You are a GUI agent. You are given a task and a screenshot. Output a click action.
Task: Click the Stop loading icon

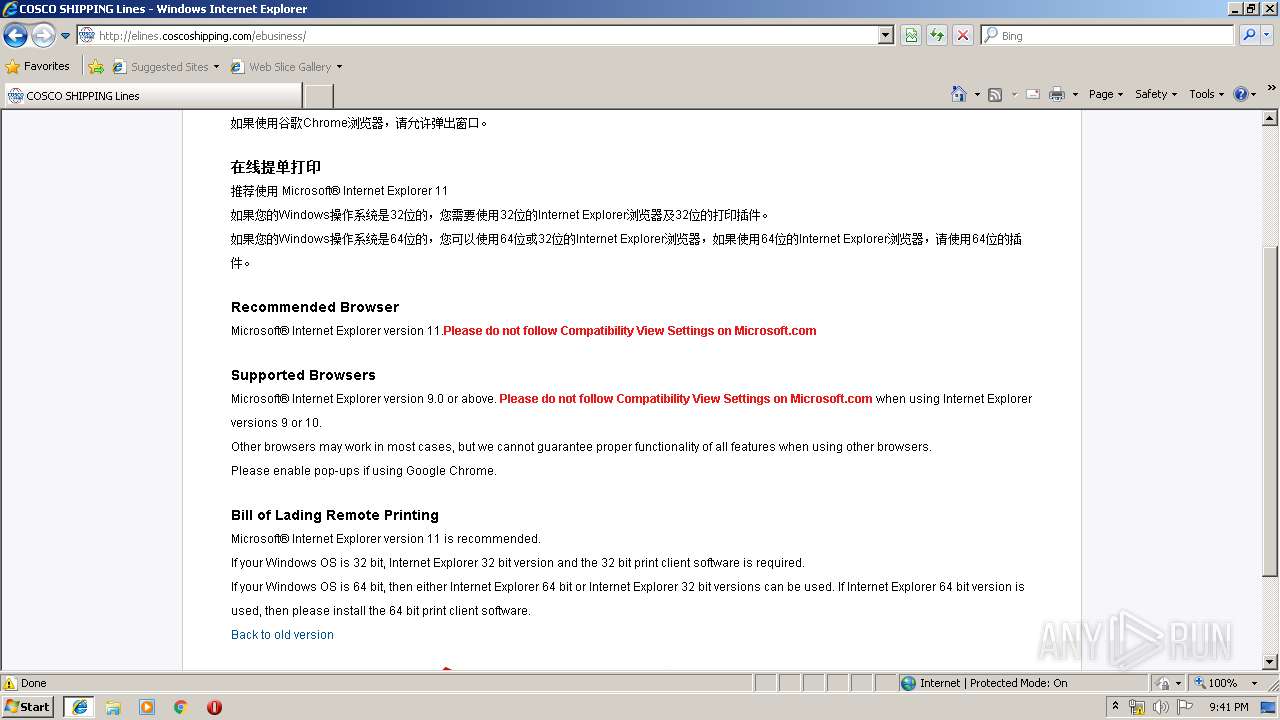963,36
